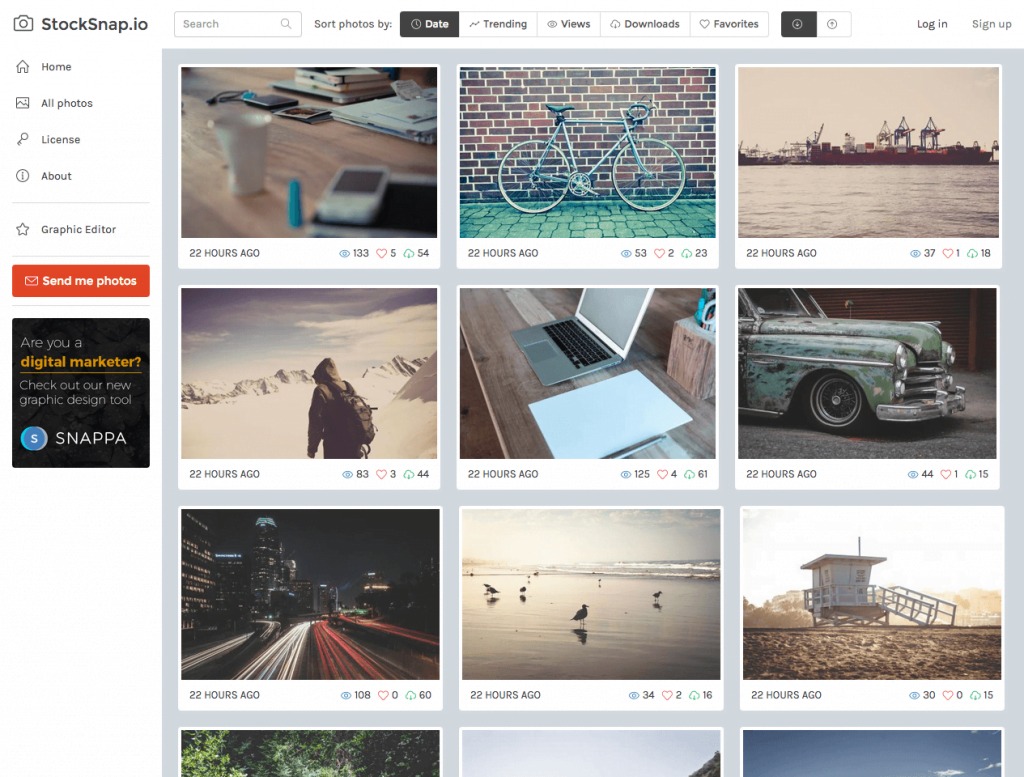Click the Send me photos button

pyautogui.click(x=81, y=281)
